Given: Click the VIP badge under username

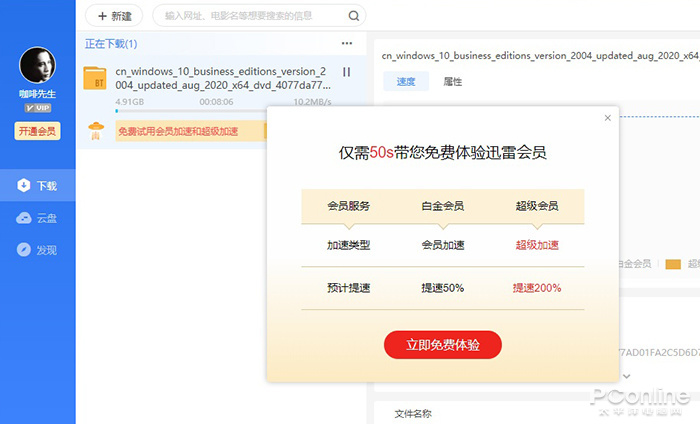Looking at the screenshot, I should [x=37, y=107].
